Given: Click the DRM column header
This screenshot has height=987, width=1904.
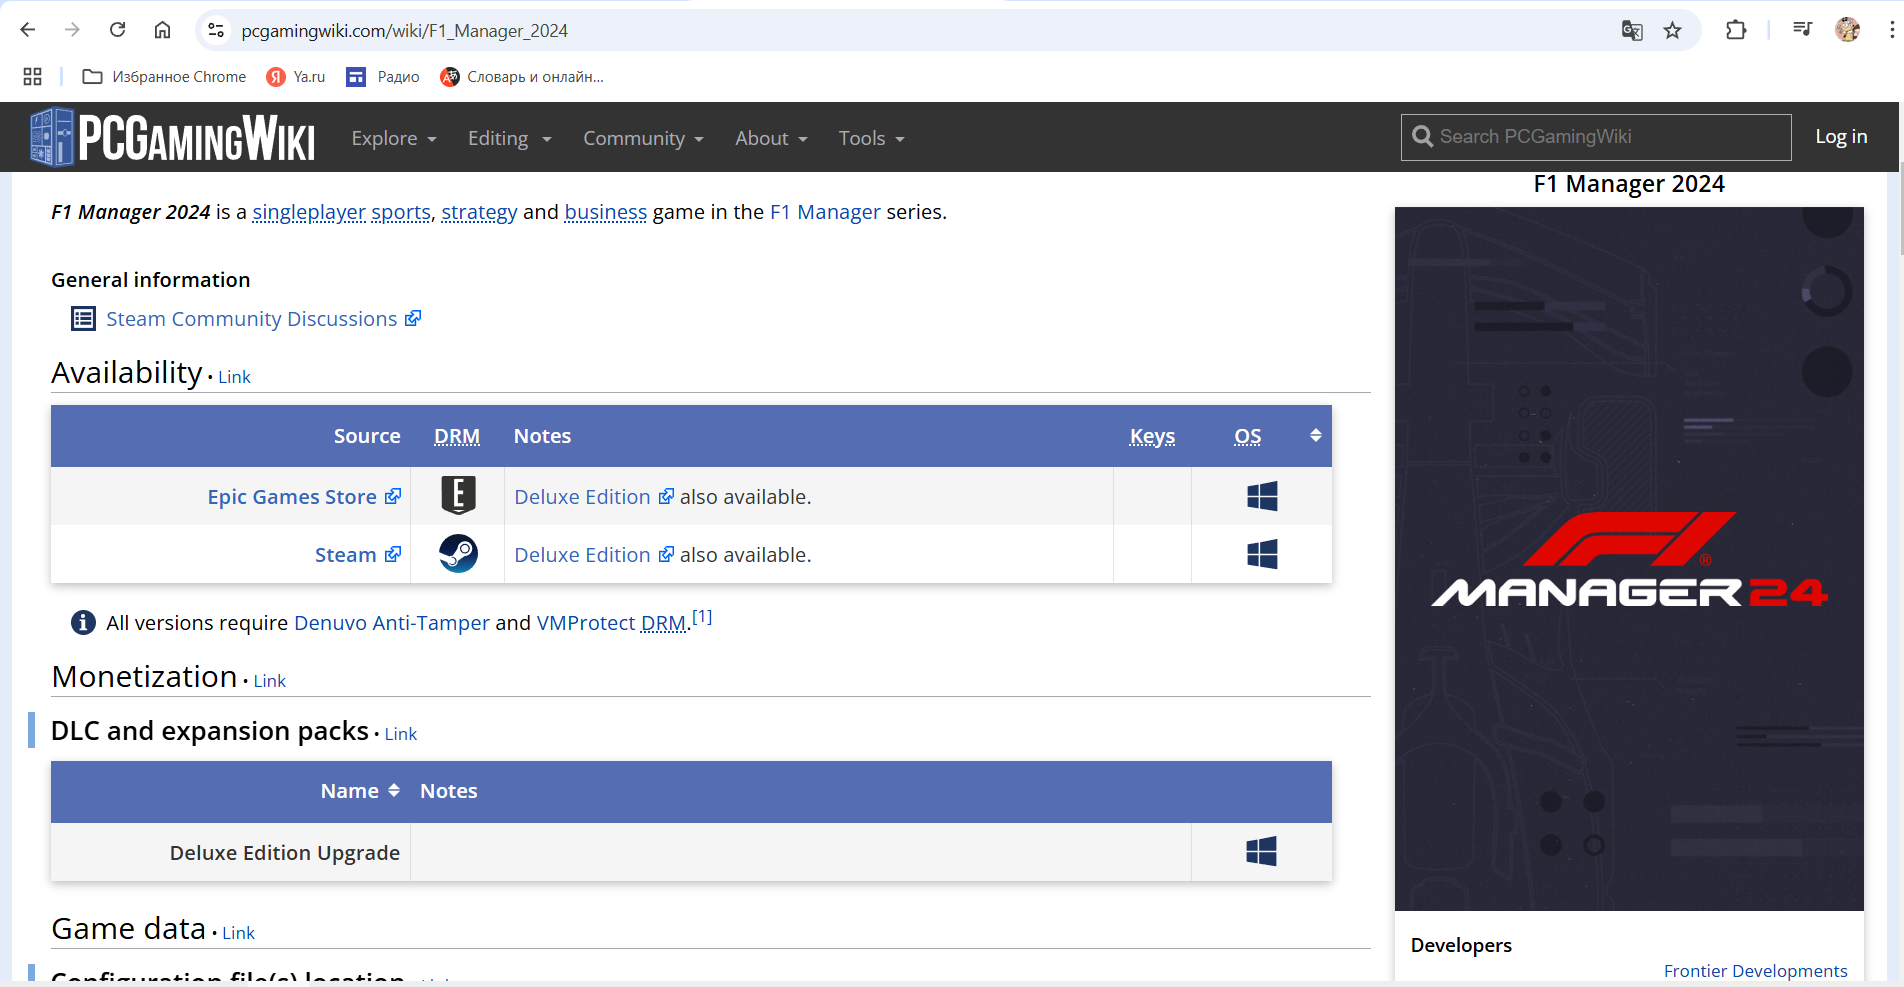Looking at the screenshot, I should point(457,436).
